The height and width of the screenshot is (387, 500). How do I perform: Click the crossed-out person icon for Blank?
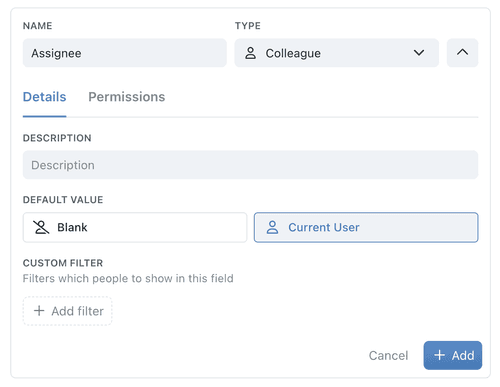click(41, 227)
